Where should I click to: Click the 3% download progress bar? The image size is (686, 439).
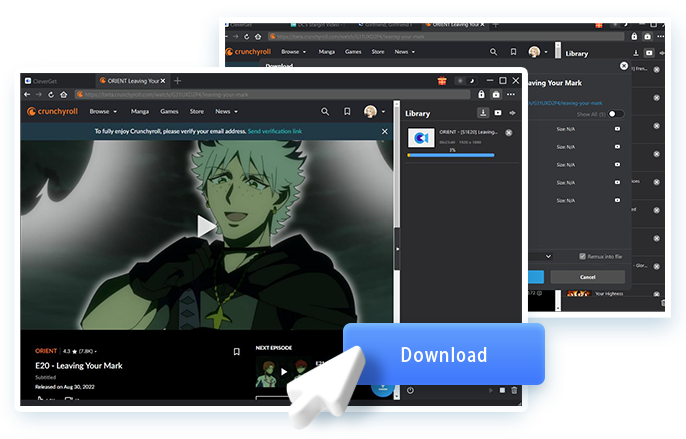click(451, 155)
